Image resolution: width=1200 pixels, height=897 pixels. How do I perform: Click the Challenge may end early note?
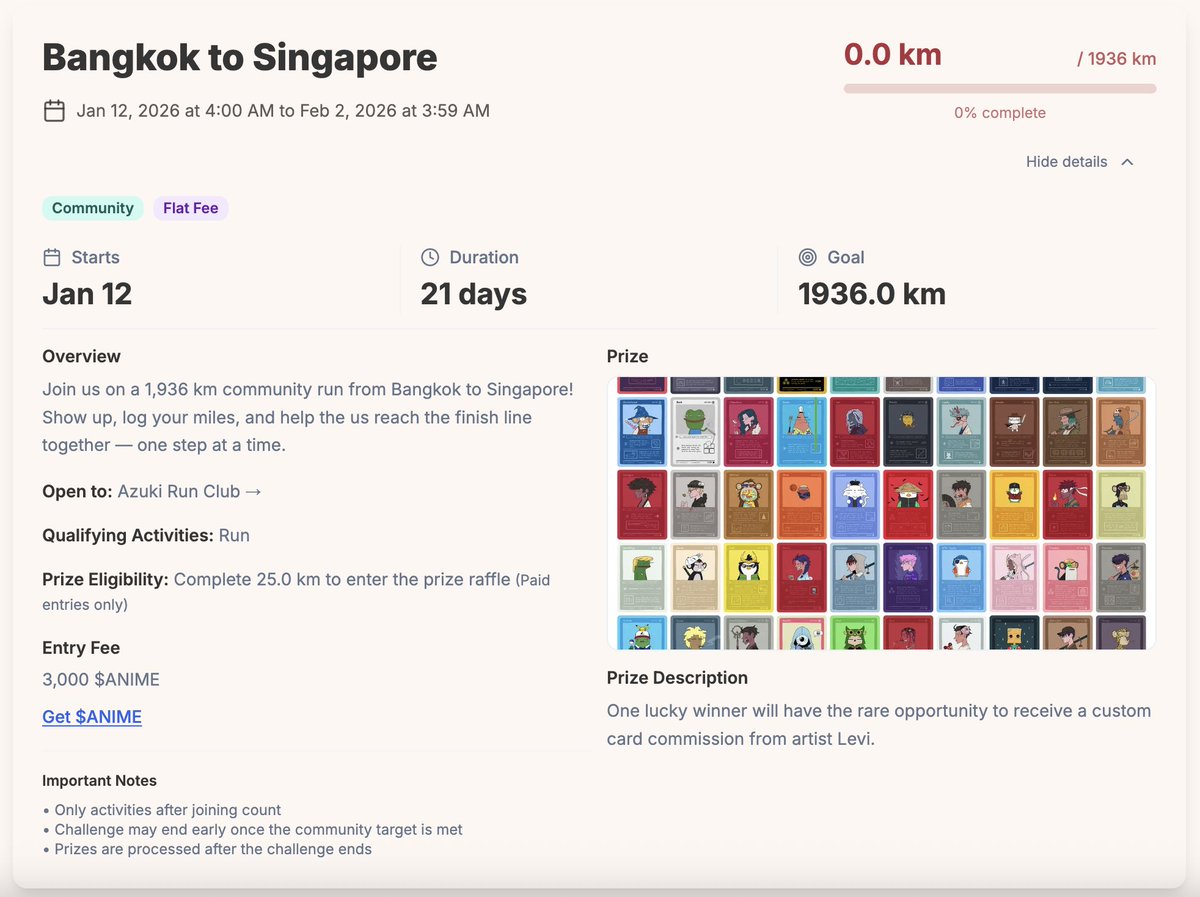[252, 830]
